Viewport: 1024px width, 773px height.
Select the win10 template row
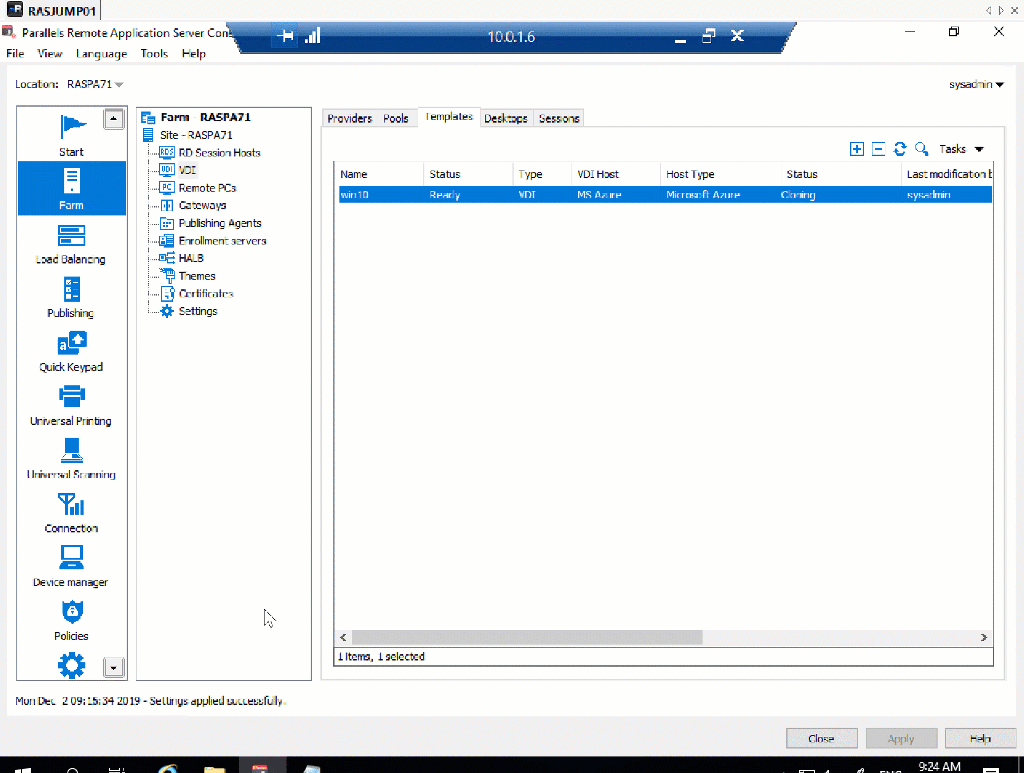665,195
